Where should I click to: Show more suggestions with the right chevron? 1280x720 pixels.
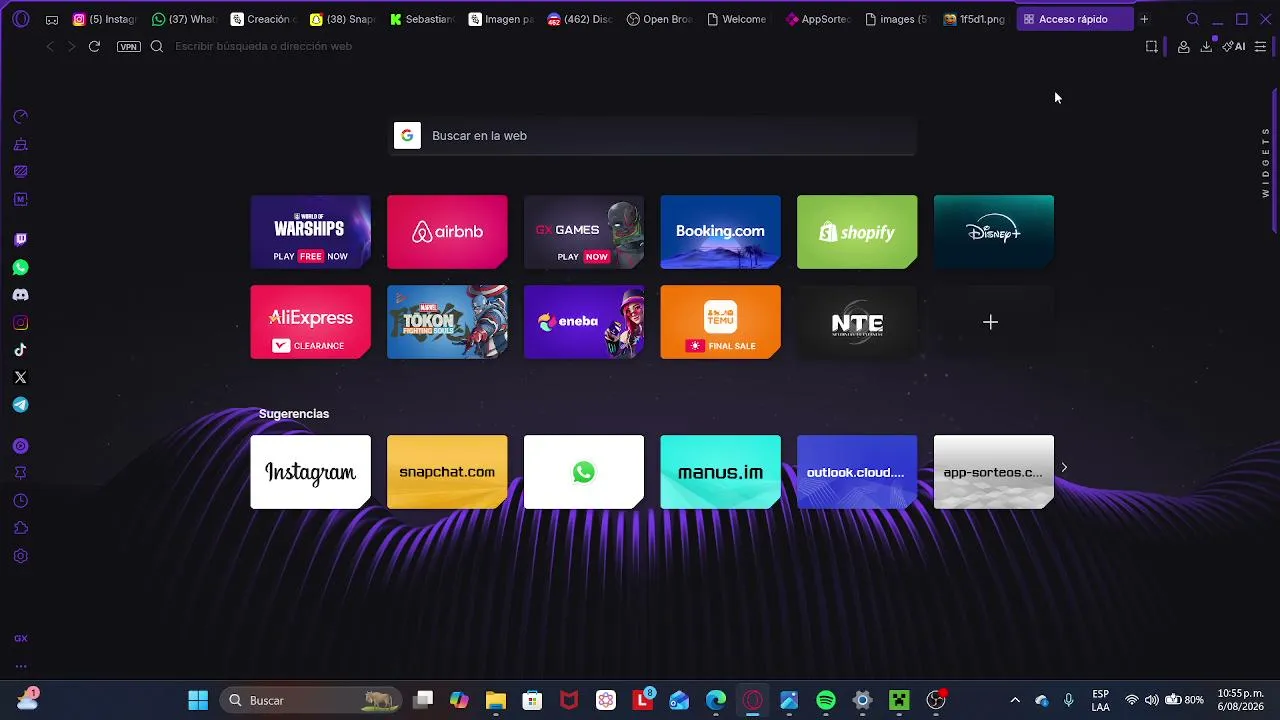[x=1064, y=467]
